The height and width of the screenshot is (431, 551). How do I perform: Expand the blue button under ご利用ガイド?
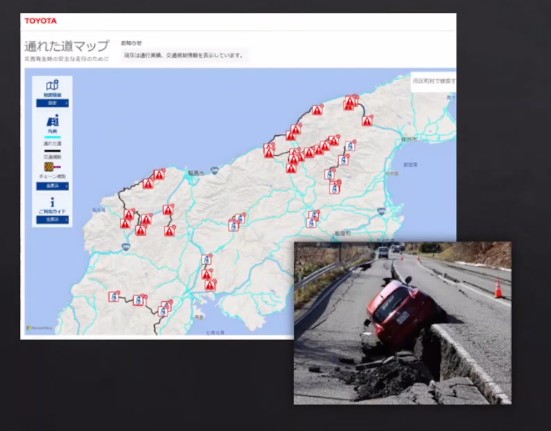(x=52, y=220)
